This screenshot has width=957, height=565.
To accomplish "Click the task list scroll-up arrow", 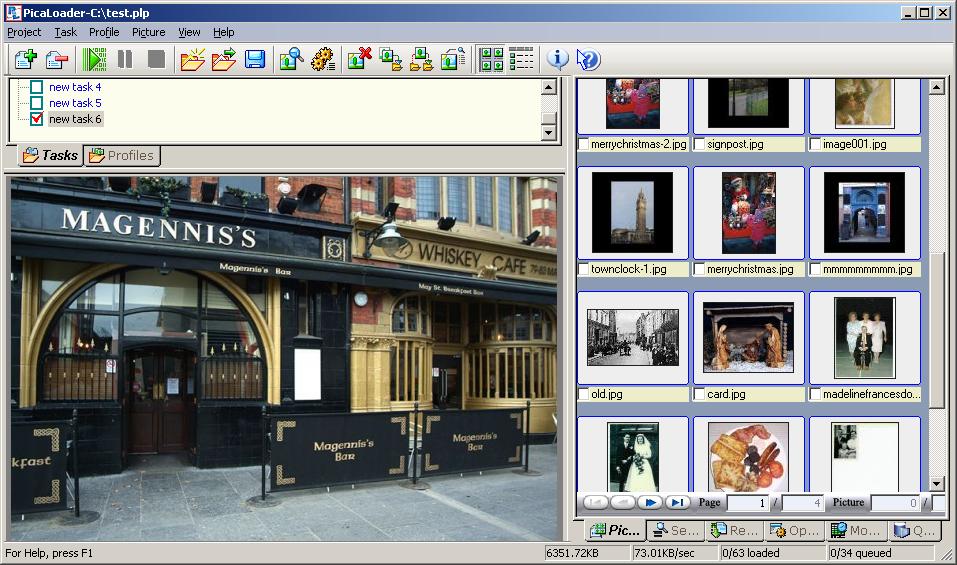I will (549, 87).
